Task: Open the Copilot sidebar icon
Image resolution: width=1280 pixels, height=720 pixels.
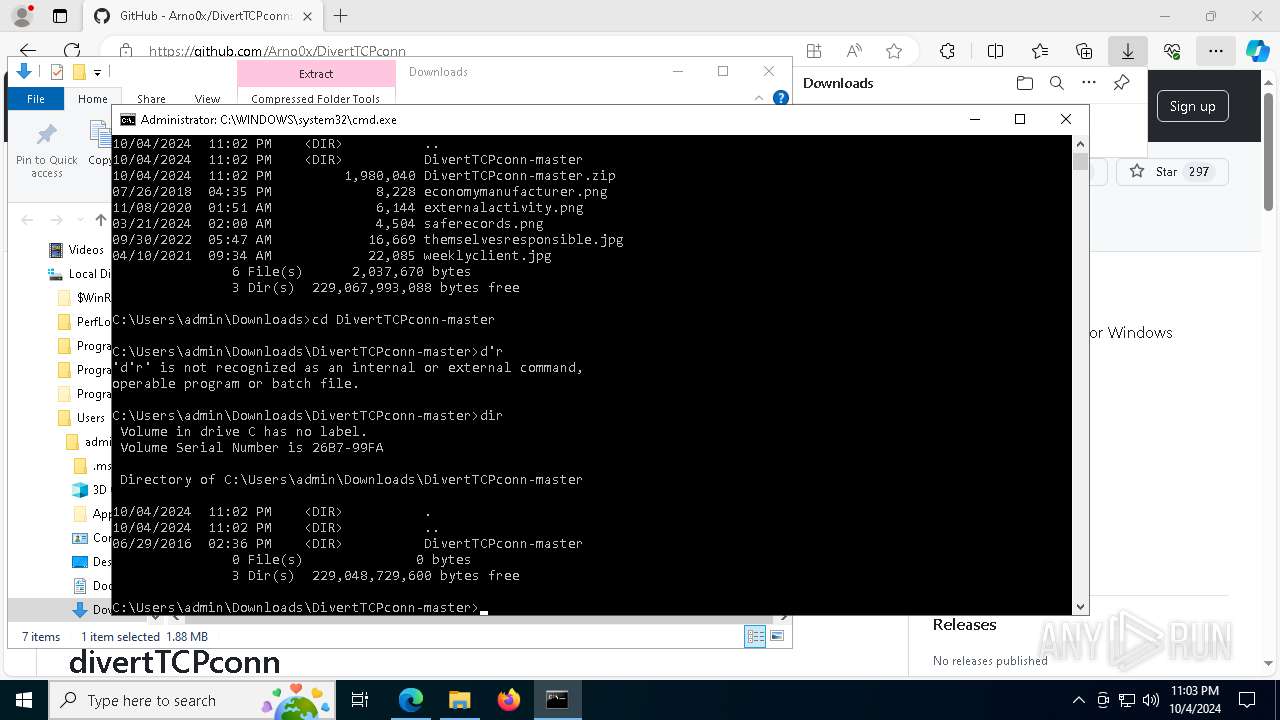Action: click(x=1258, y=51)
